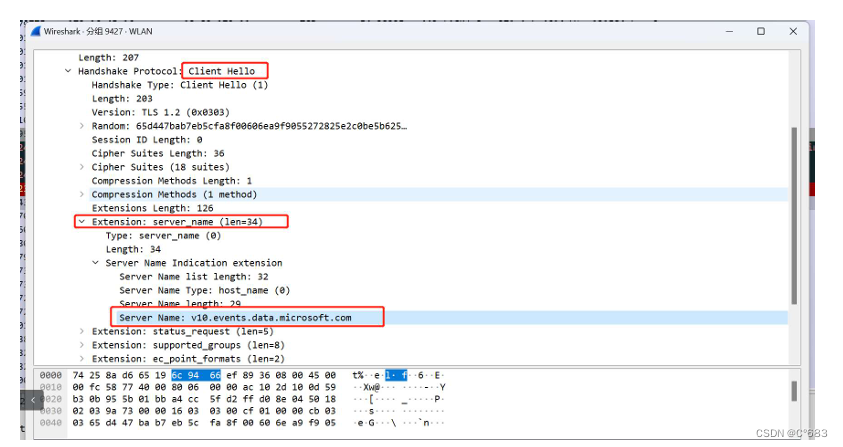Expand Extension status_request (len=5)

click(82, 331)
